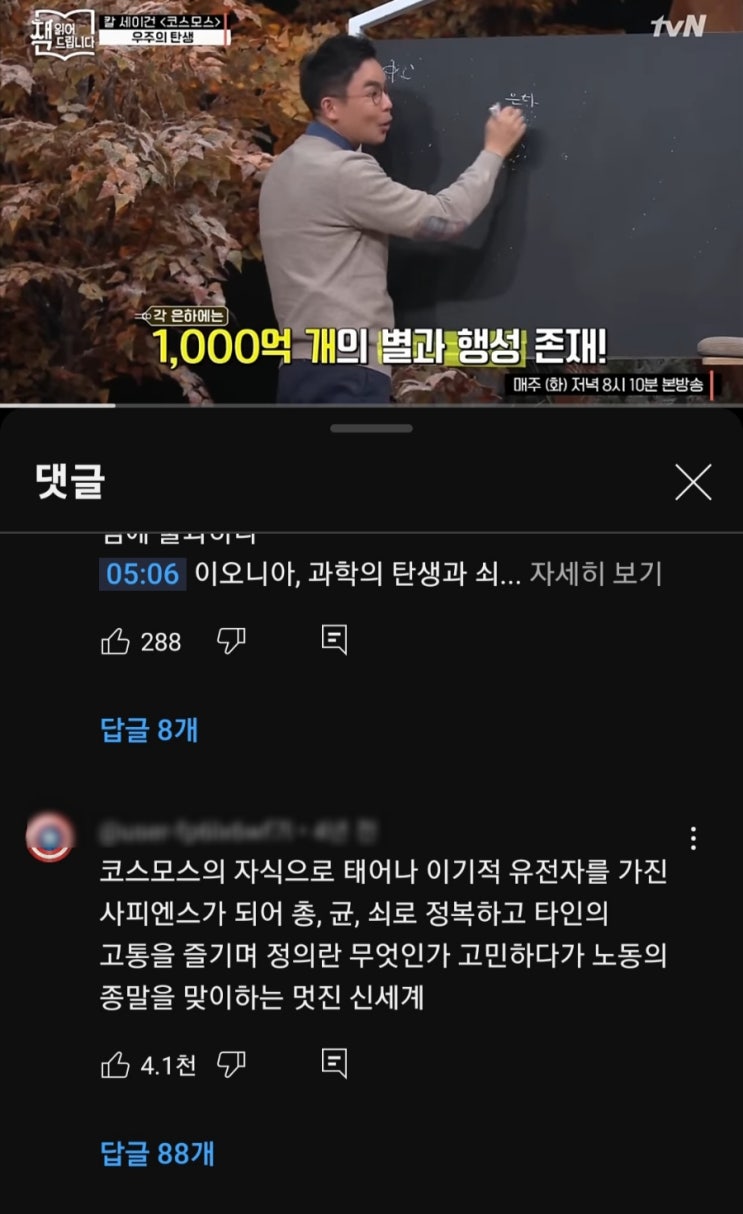Image resolution: width=743 pixels, height=1214 pixels.
Task: Reply to the 코스모스의 자식으로 comment using the reply icon
Action: (x=334, y=1063)
